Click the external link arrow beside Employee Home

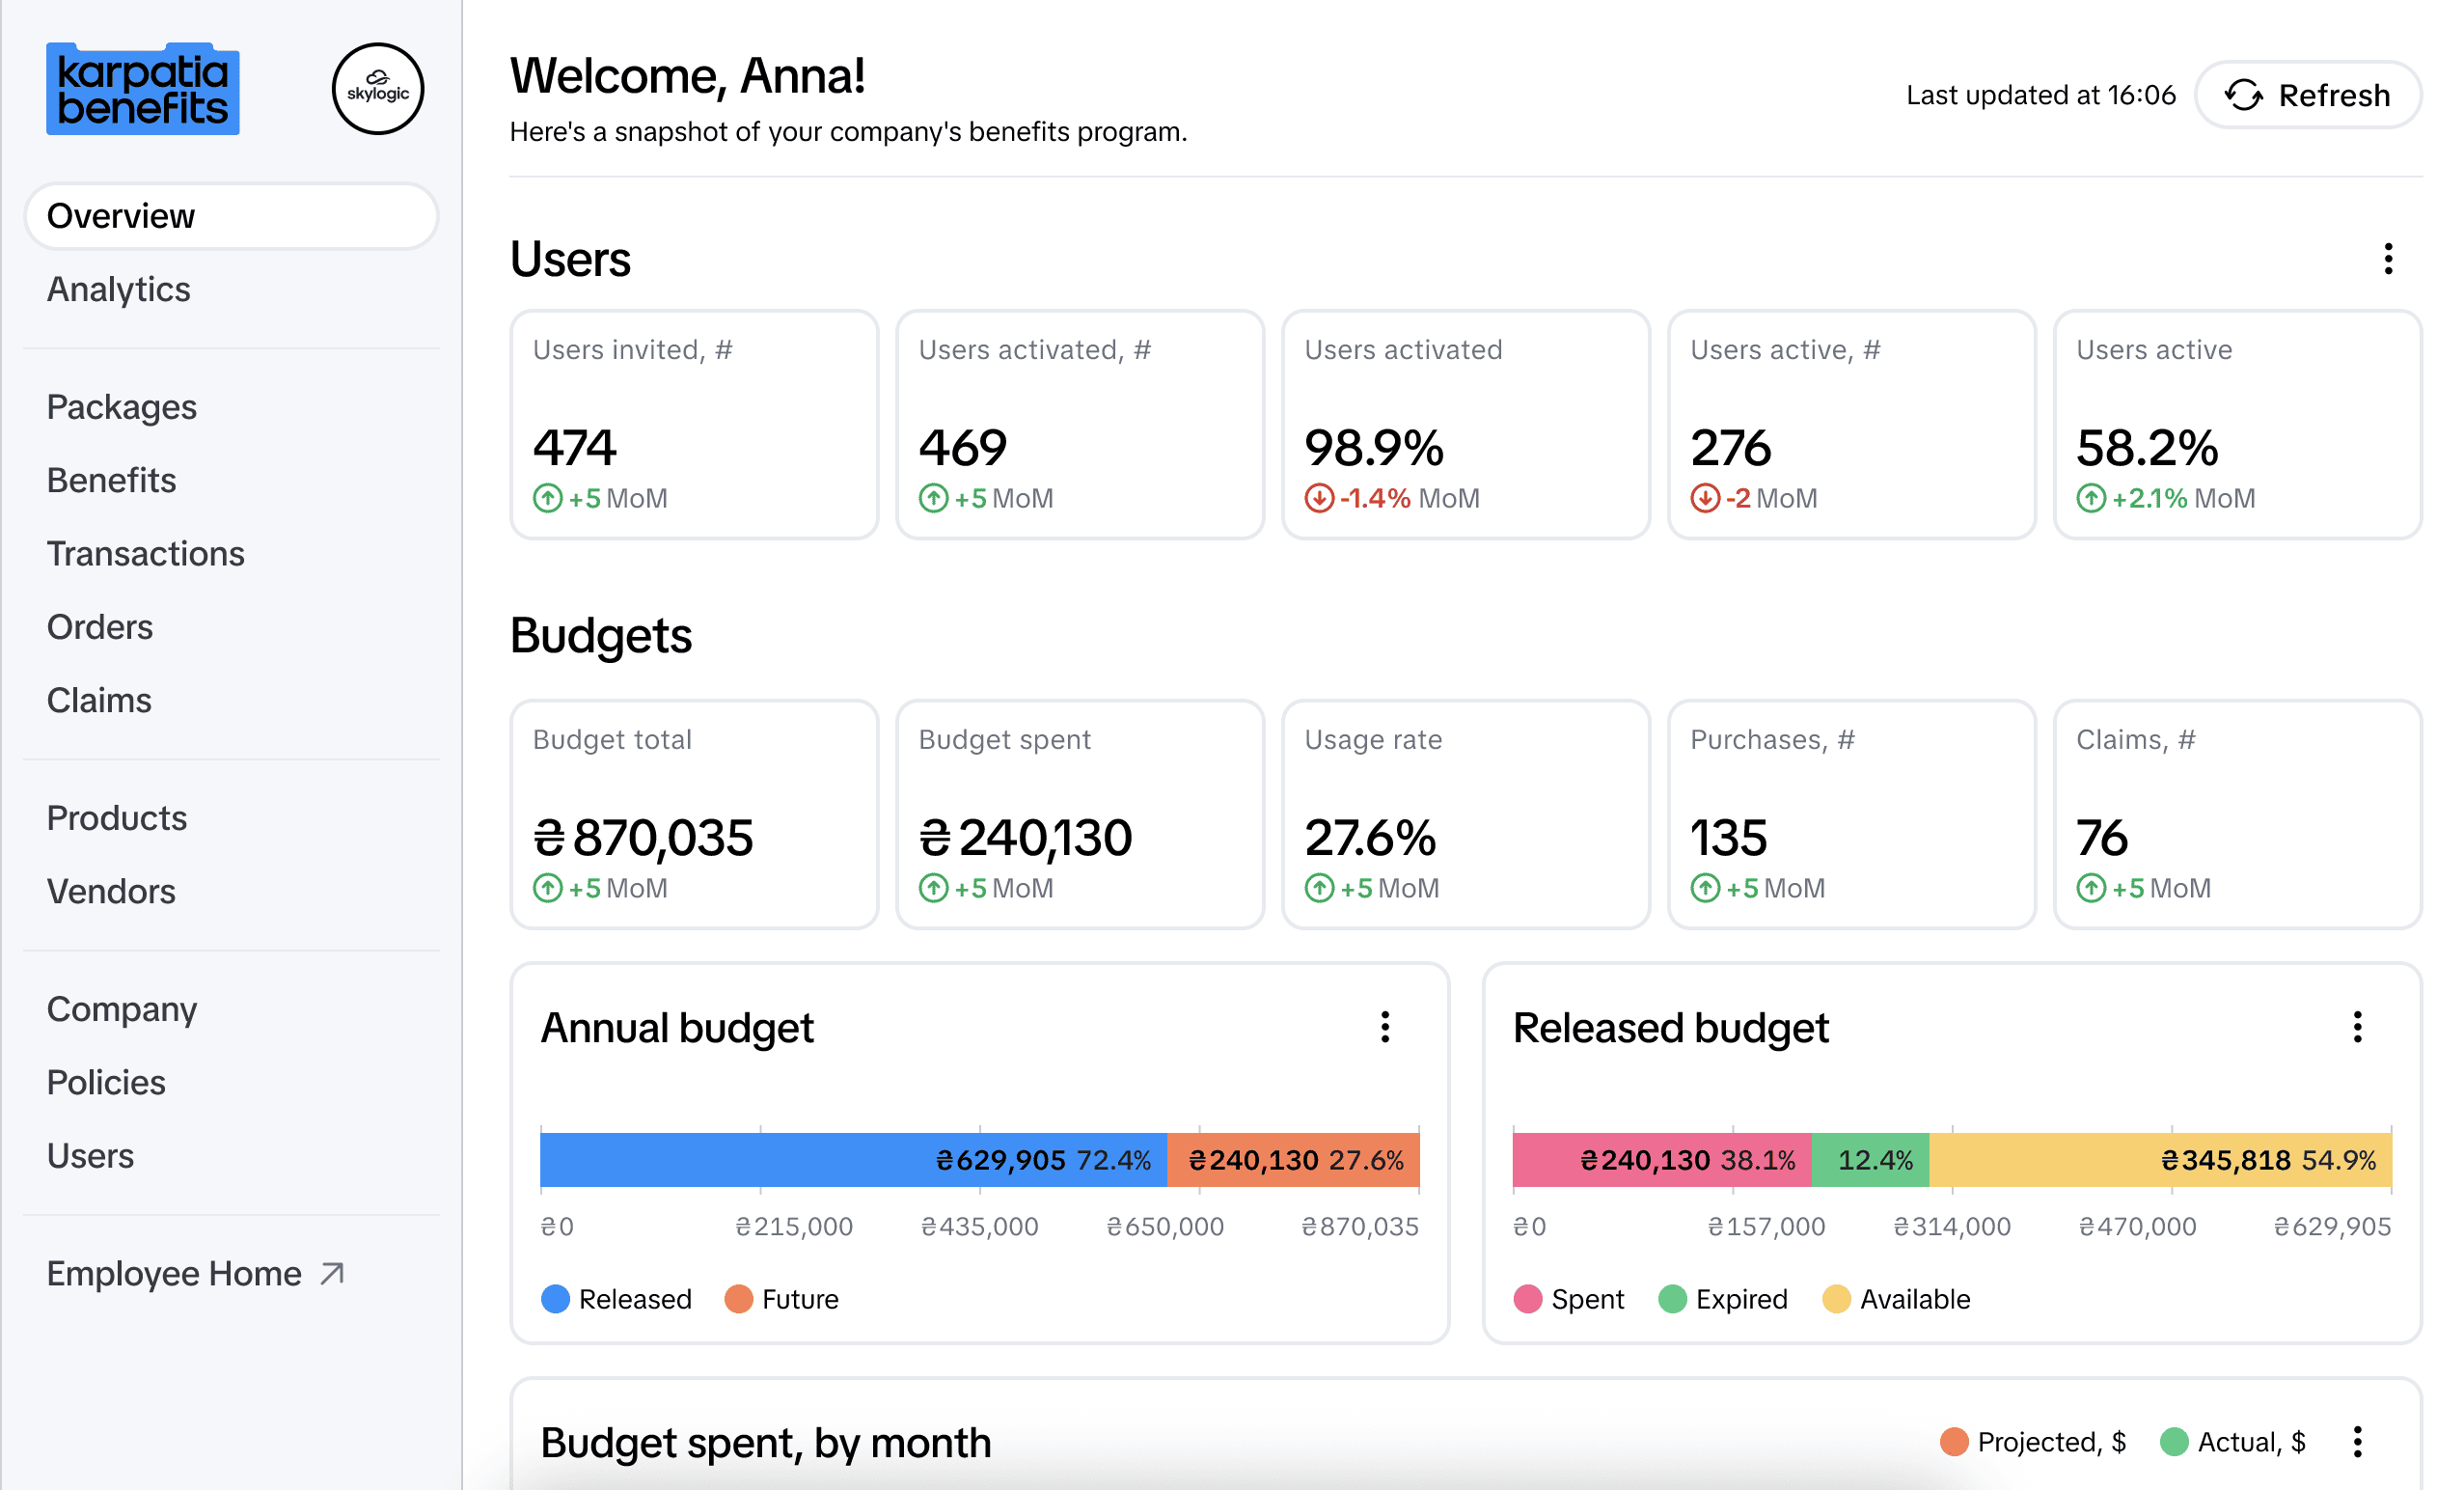(332, 1274)
